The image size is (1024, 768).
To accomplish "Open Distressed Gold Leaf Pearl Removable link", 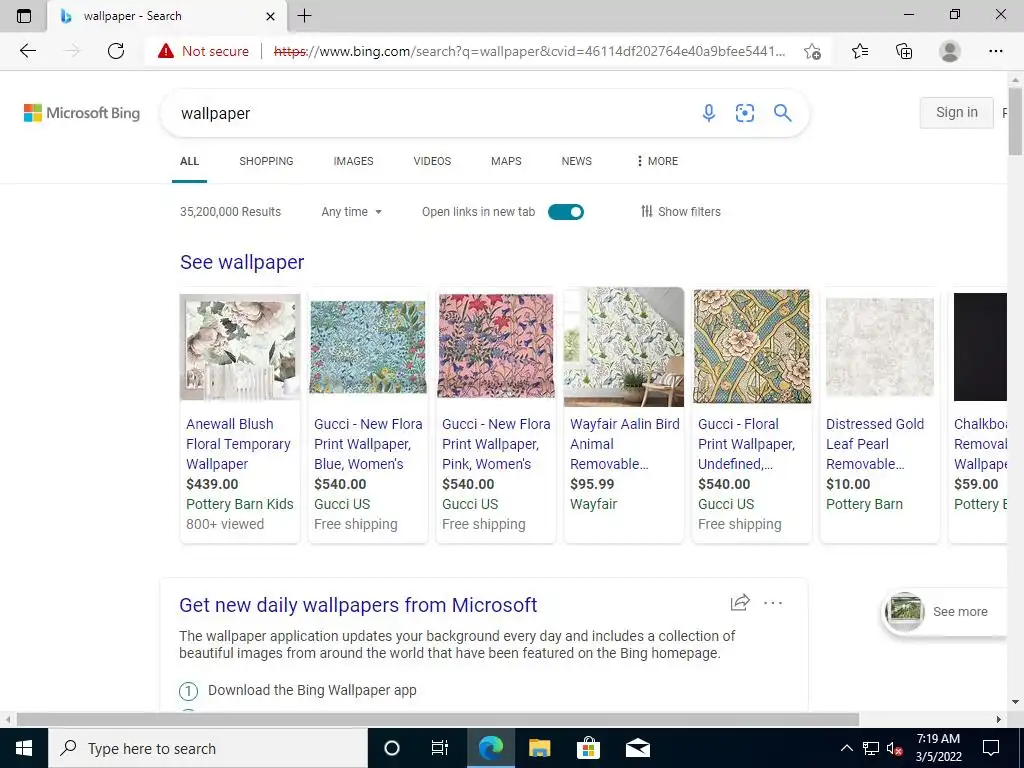I will coord(874,444).
